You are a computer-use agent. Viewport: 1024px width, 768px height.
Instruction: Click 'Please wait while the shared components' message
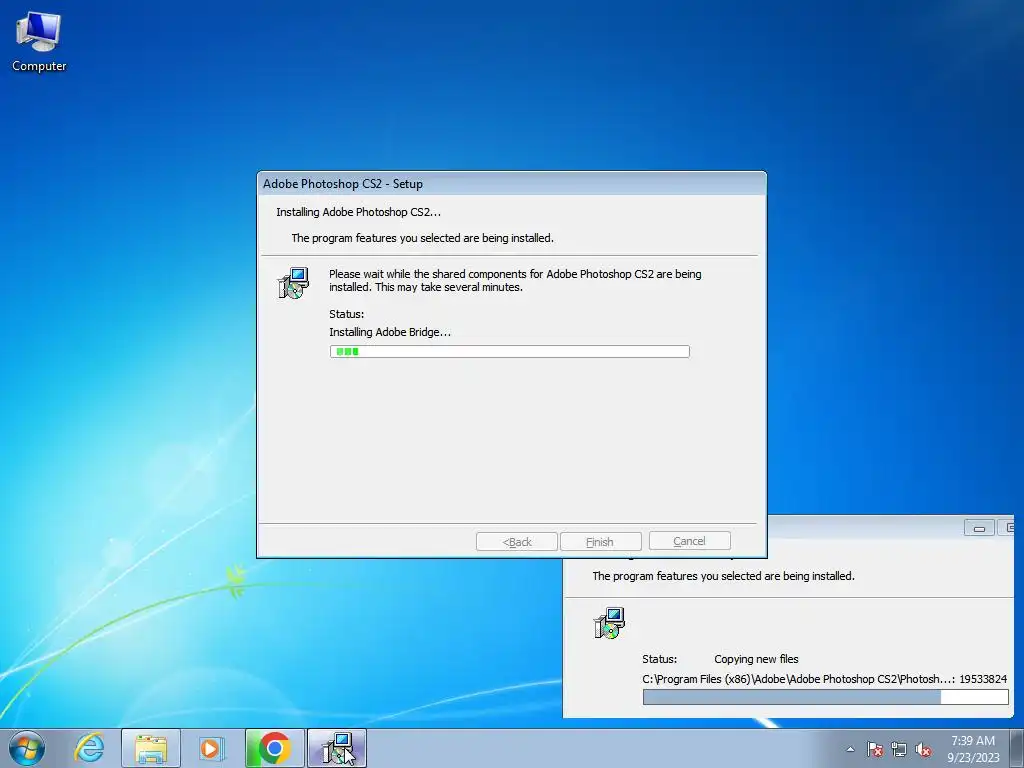point(515,280)
